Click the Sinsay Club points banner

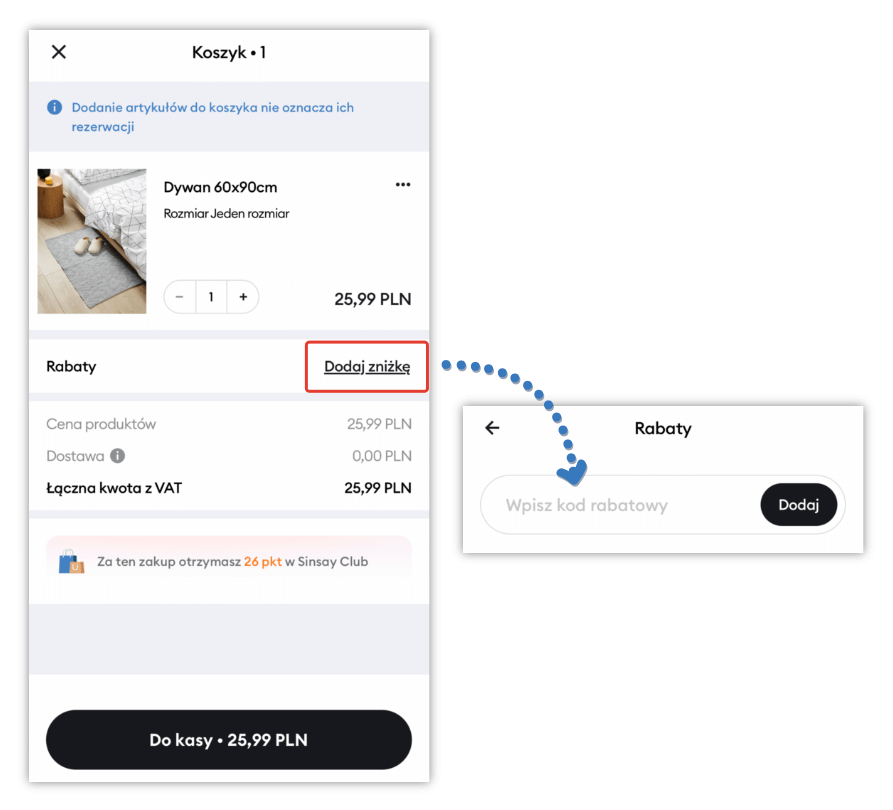click(229, 562)
